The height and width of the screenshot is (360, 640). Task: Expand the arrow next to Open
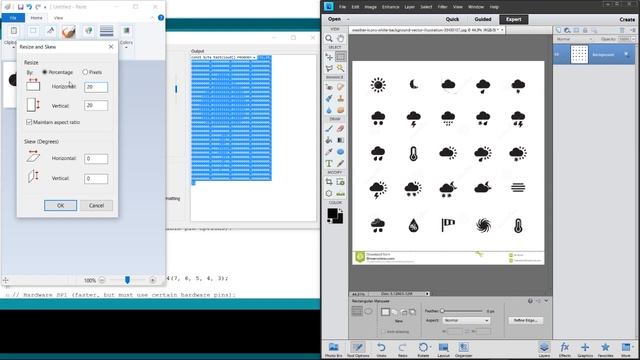(348, 19)
